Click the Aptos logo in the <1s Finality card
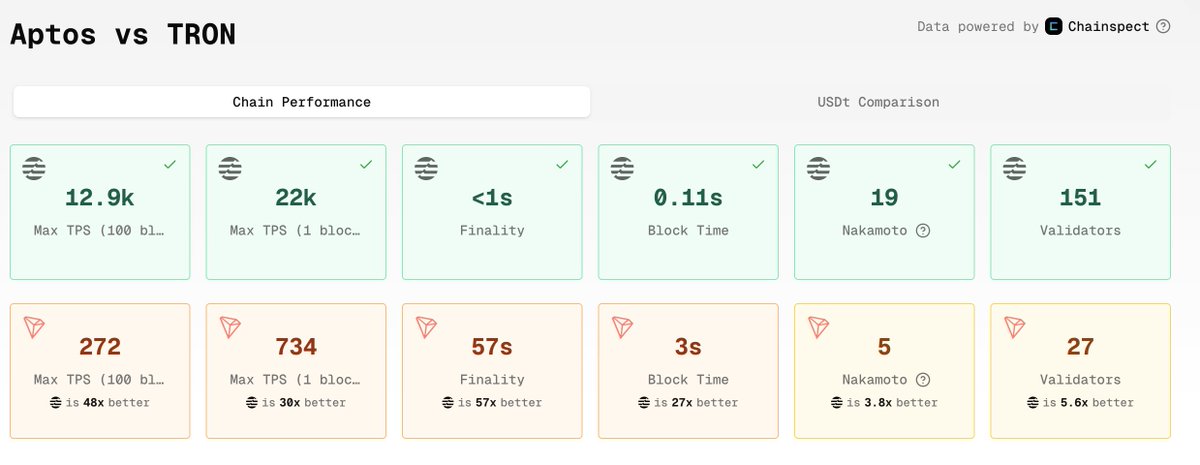Viewport: 1200px width, 465px height. pyautogui.click(x=427, y=168)
